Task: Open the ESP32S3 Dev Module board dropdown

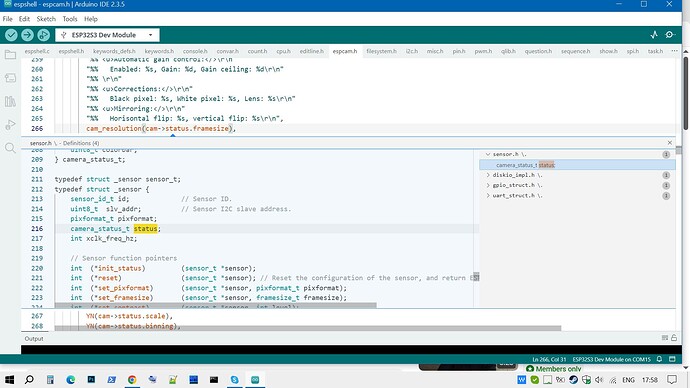Action: click(x=107, y=35)
